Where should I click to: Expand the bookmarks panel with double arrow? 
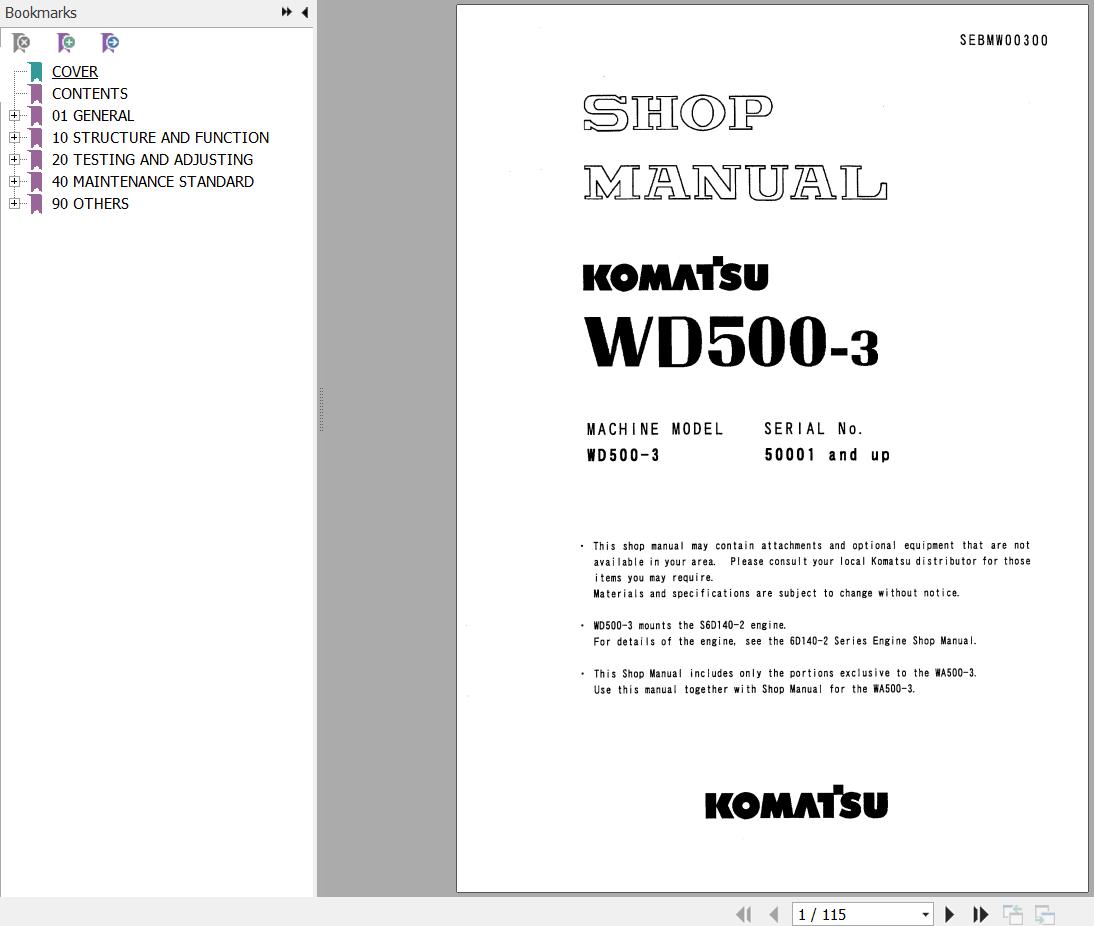pos(286,12)
